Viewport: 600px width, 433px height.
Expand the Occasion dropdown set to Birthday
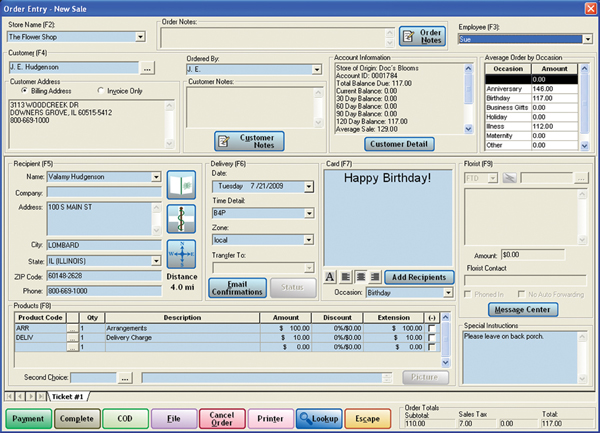point(448,293)
